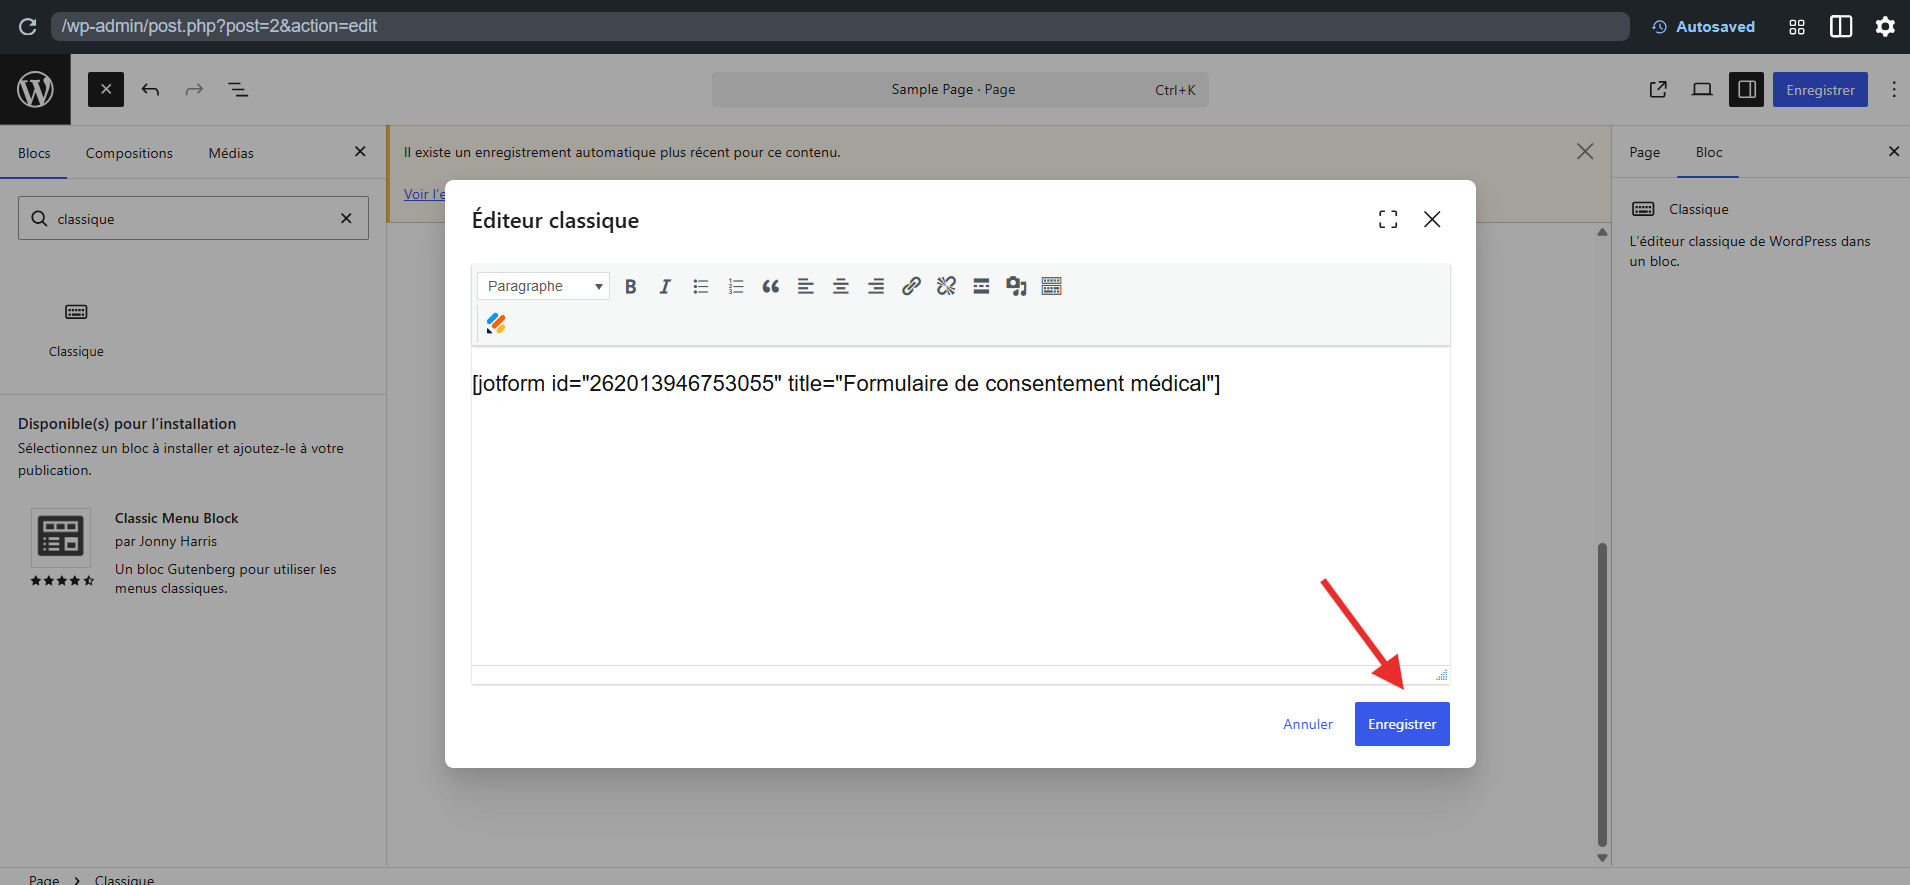This screenshot has height=885, width=1910.
Task: Switch to the Page settings tab
Action: pos(1644,152)
